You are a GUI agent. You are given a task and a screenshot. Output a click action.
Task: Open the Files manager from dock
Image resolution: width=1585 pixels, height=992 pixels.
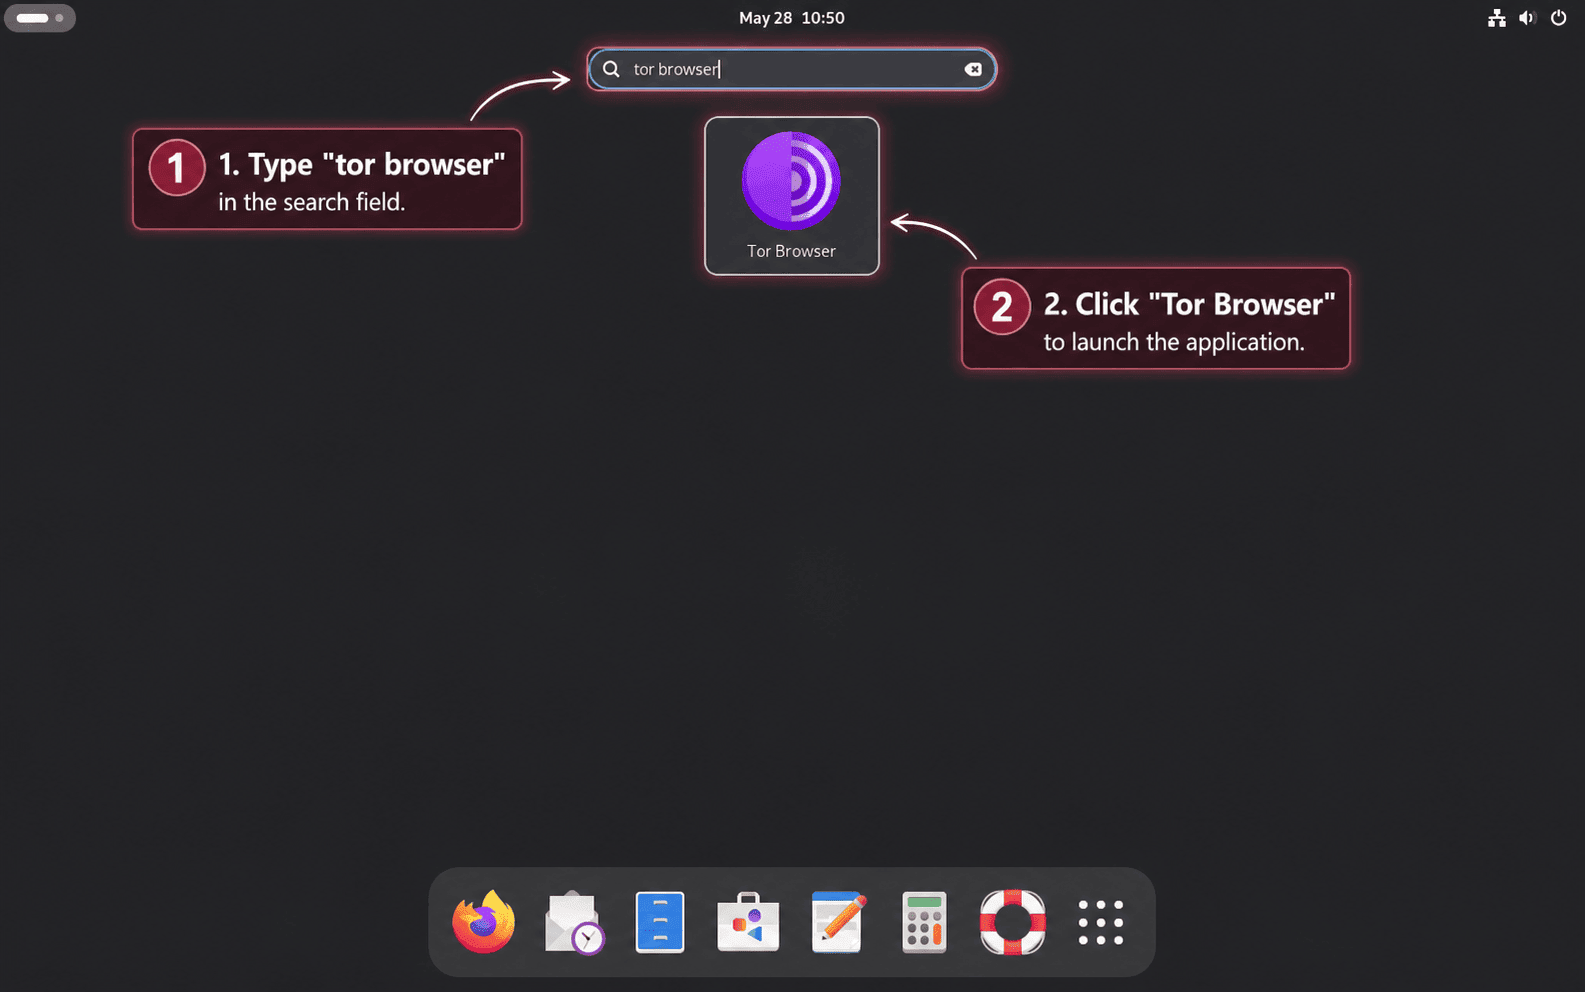[x=660, y=922]
